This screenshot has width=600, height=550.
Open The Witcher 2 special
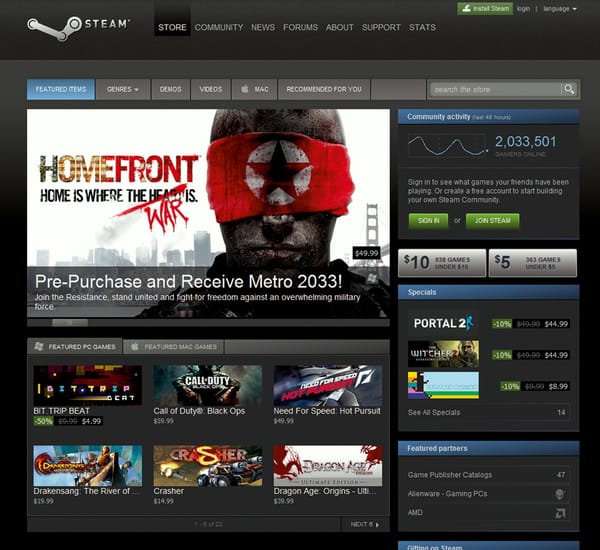click(x=443, y=354)
